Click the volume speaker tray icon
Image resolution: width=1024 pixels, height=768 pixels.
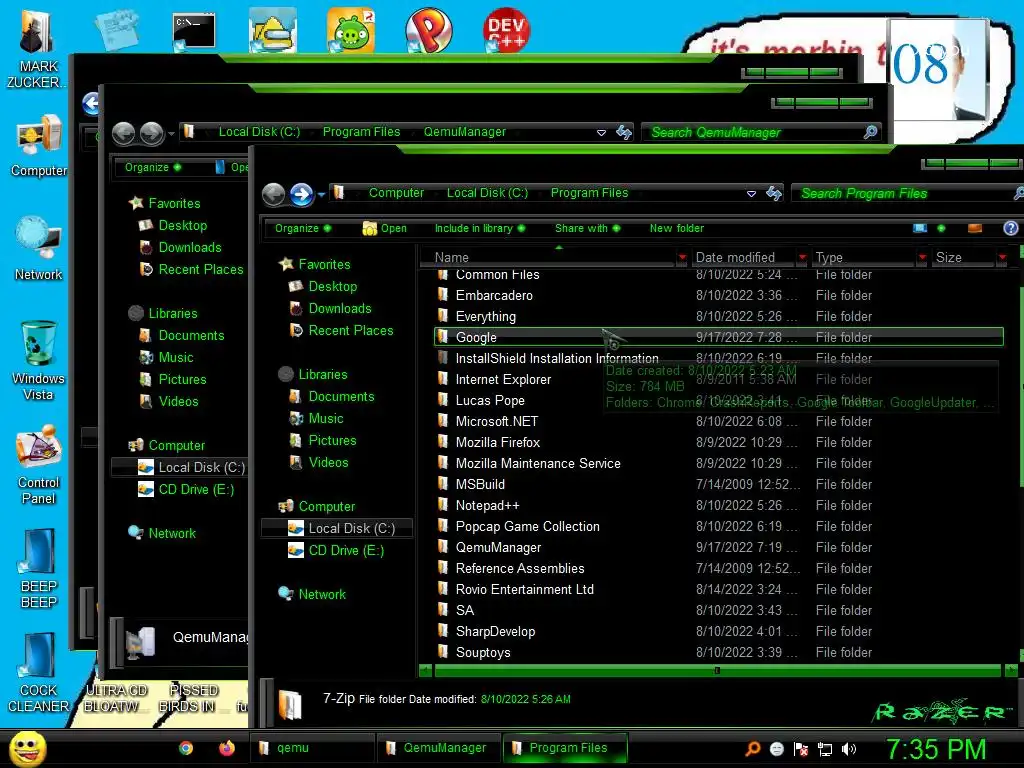[x=849, y=749]
